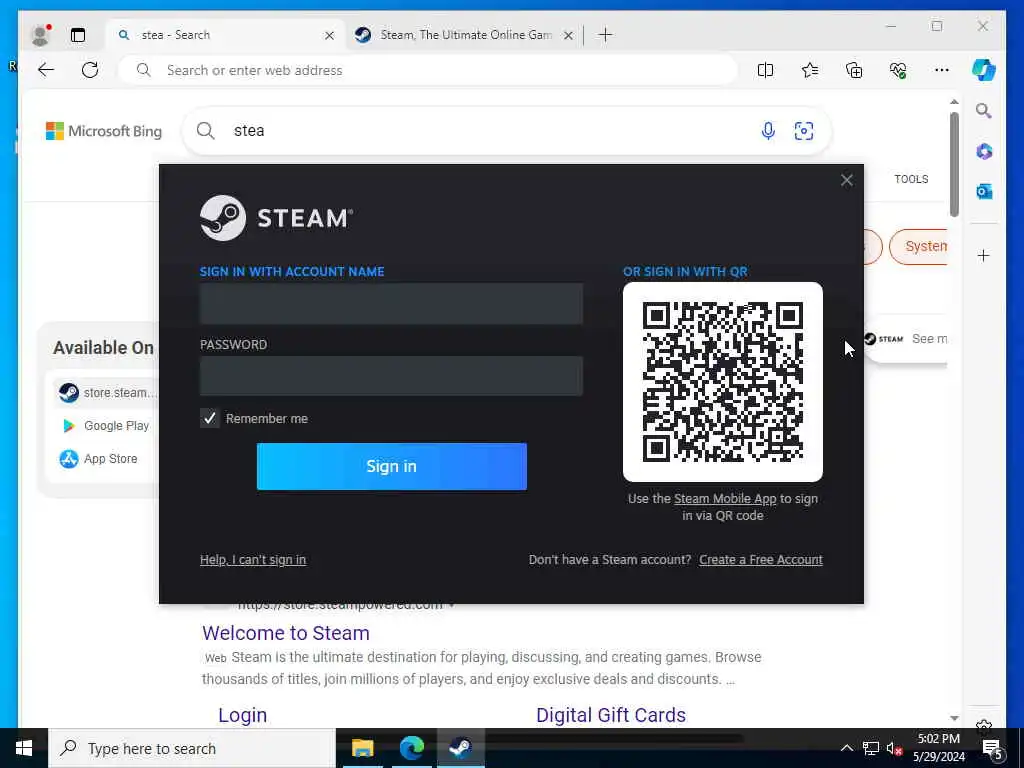Toggle the Remember me checkbox
Image resolution: width=1024 pixels, height=768 pixels.
pos(210,418)
